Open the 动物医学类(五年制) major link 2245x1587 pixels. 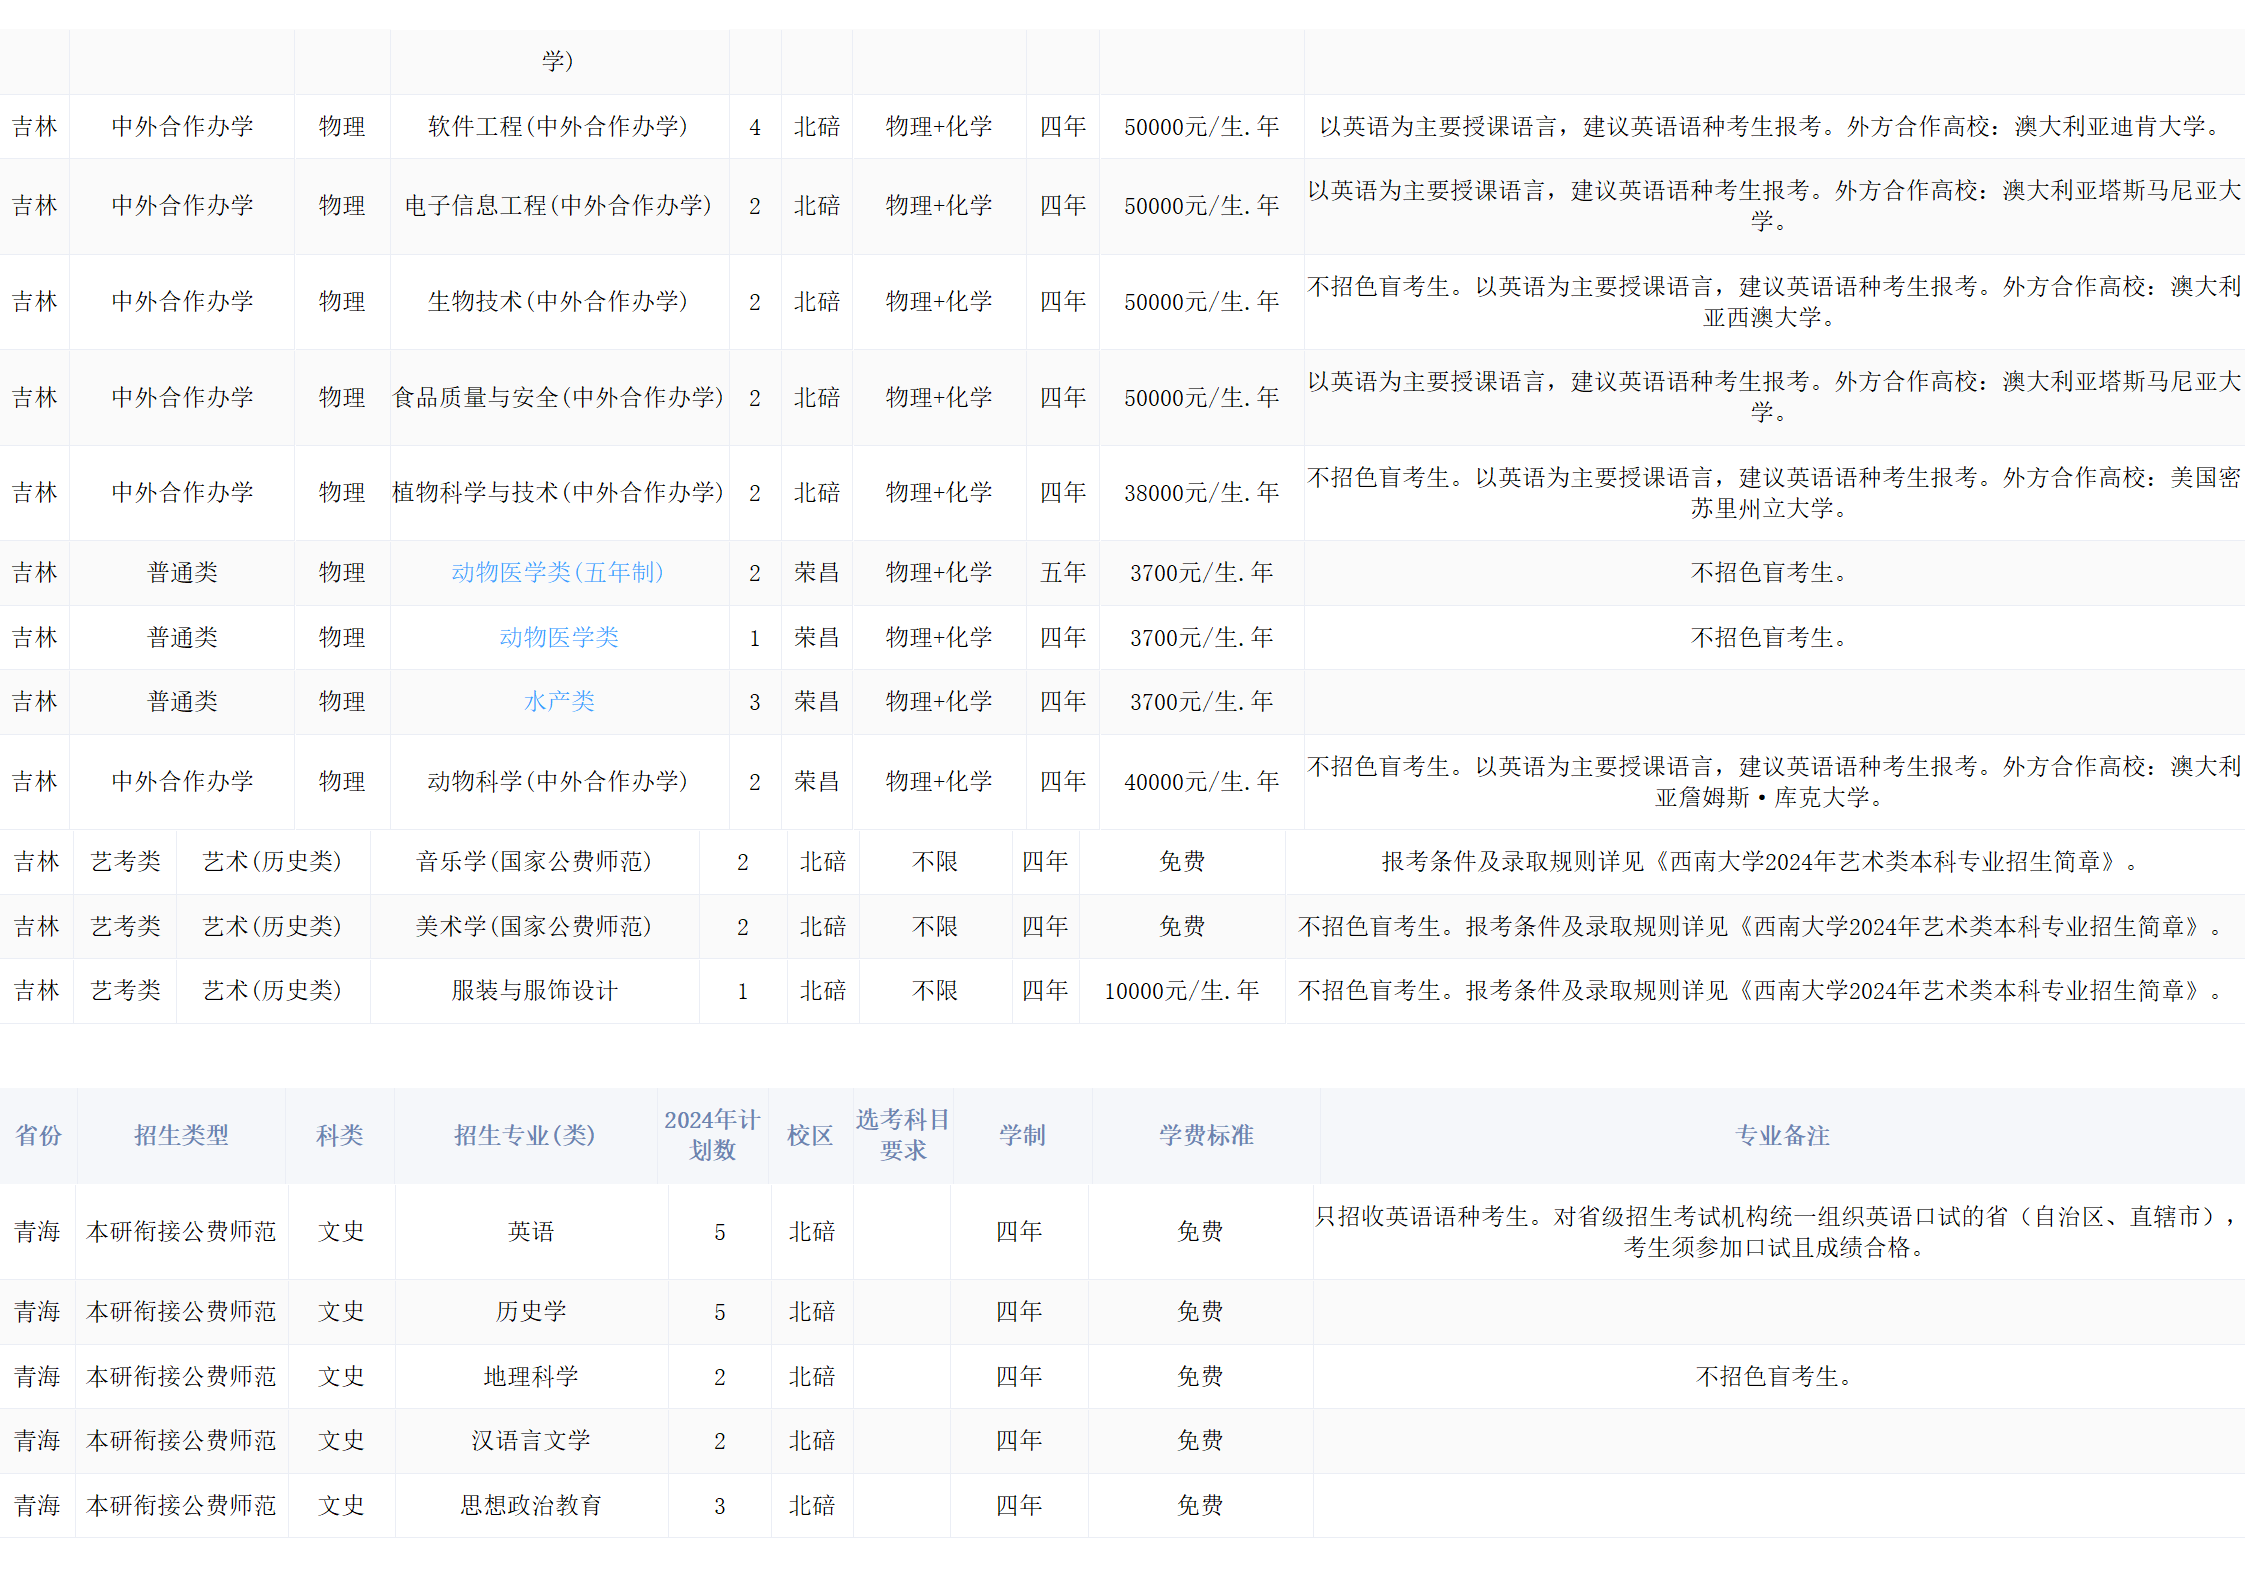coord(557,572)
